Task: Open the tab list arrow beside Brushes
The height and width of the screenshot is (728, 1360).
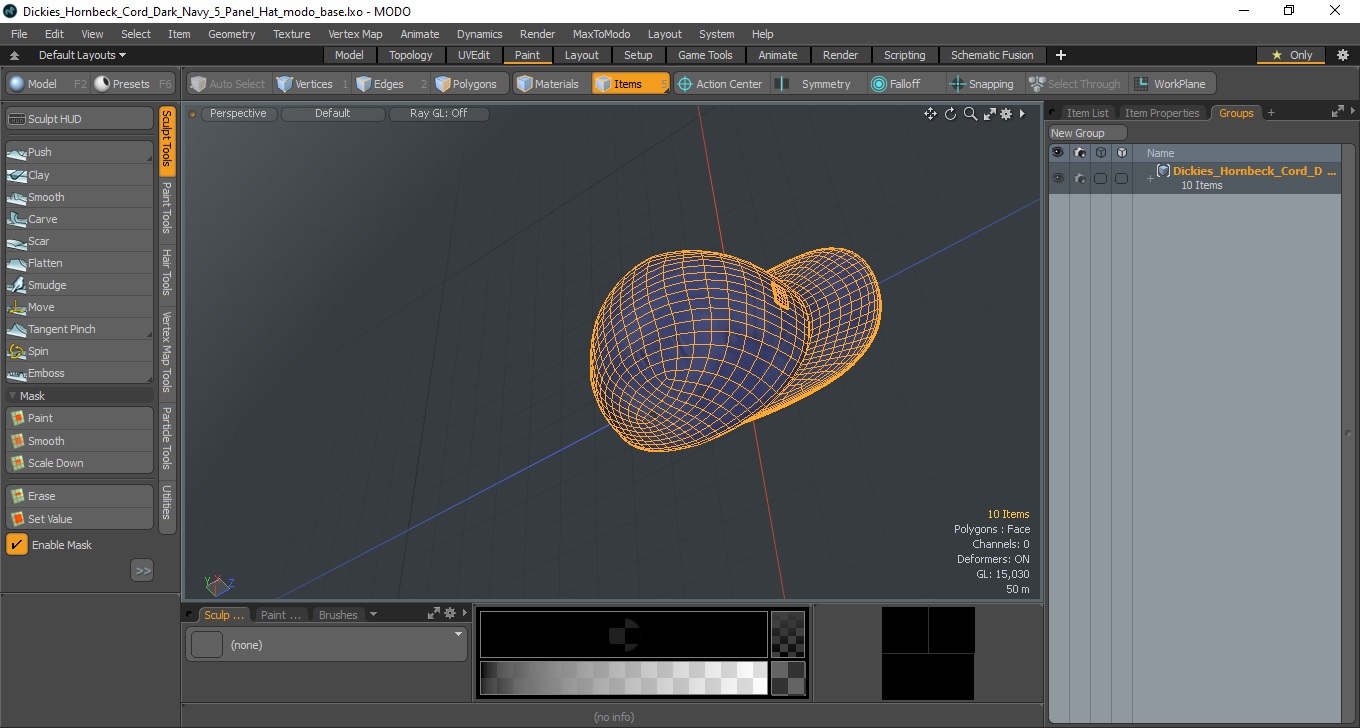Action: (x=373, y=614)
